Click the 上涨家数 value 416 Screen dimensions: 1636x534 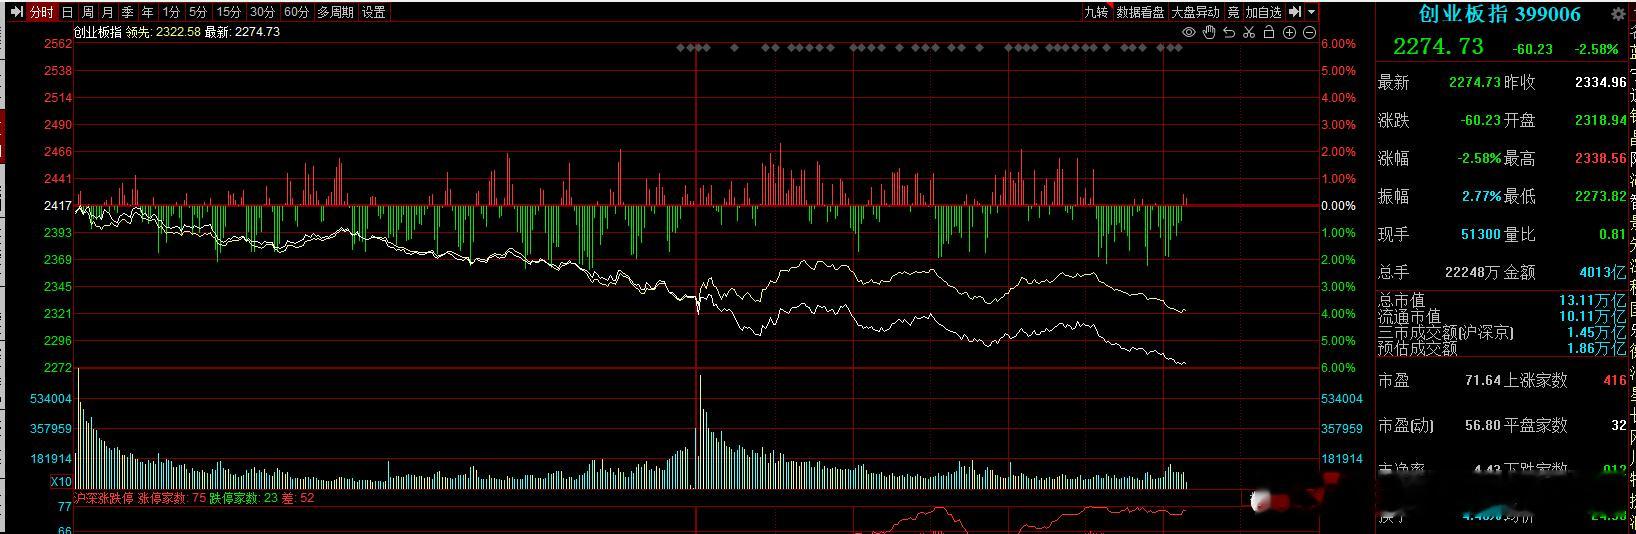[x=1614, y=380]
